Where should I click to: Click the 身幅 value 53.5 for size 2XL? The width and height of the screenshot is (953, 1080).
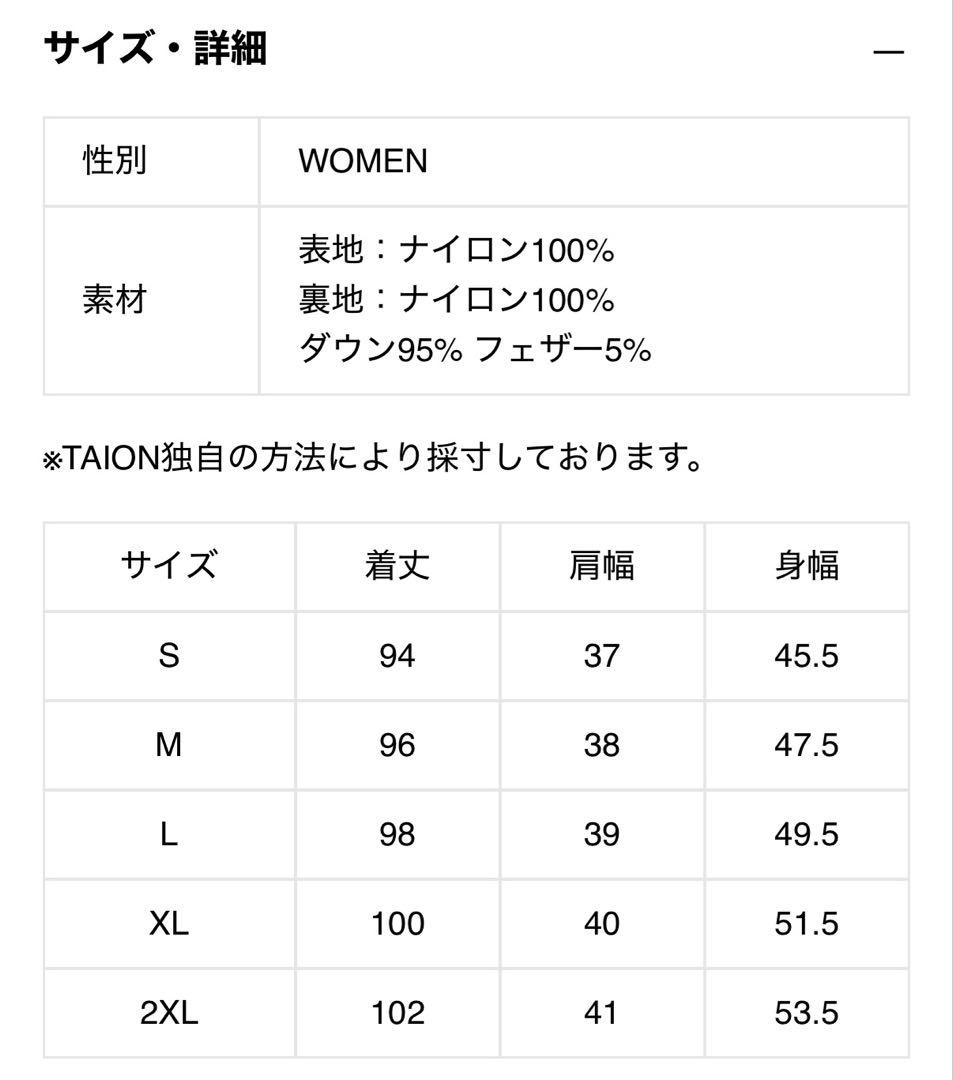click(x=807, y=1013)
